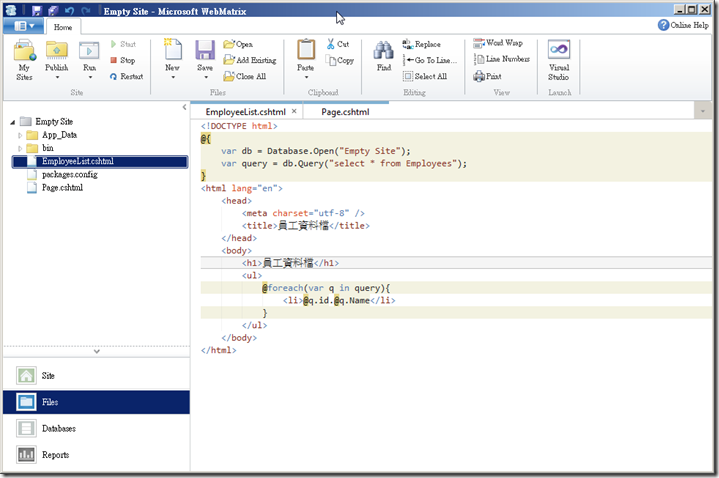Toggle Line Numbers display
The width and height of the screenshot is (719, 478).
point(502,59)
